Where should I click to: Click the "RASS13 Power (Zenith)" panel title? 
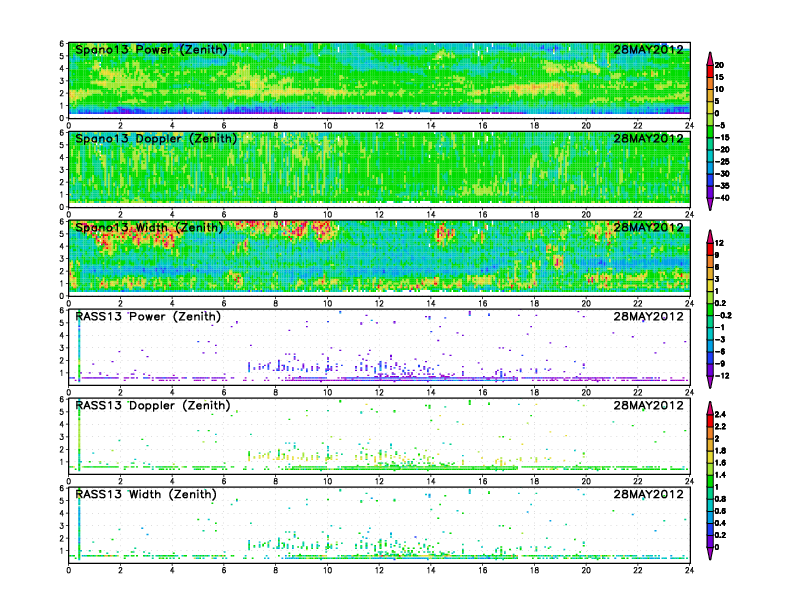(148, 317)
